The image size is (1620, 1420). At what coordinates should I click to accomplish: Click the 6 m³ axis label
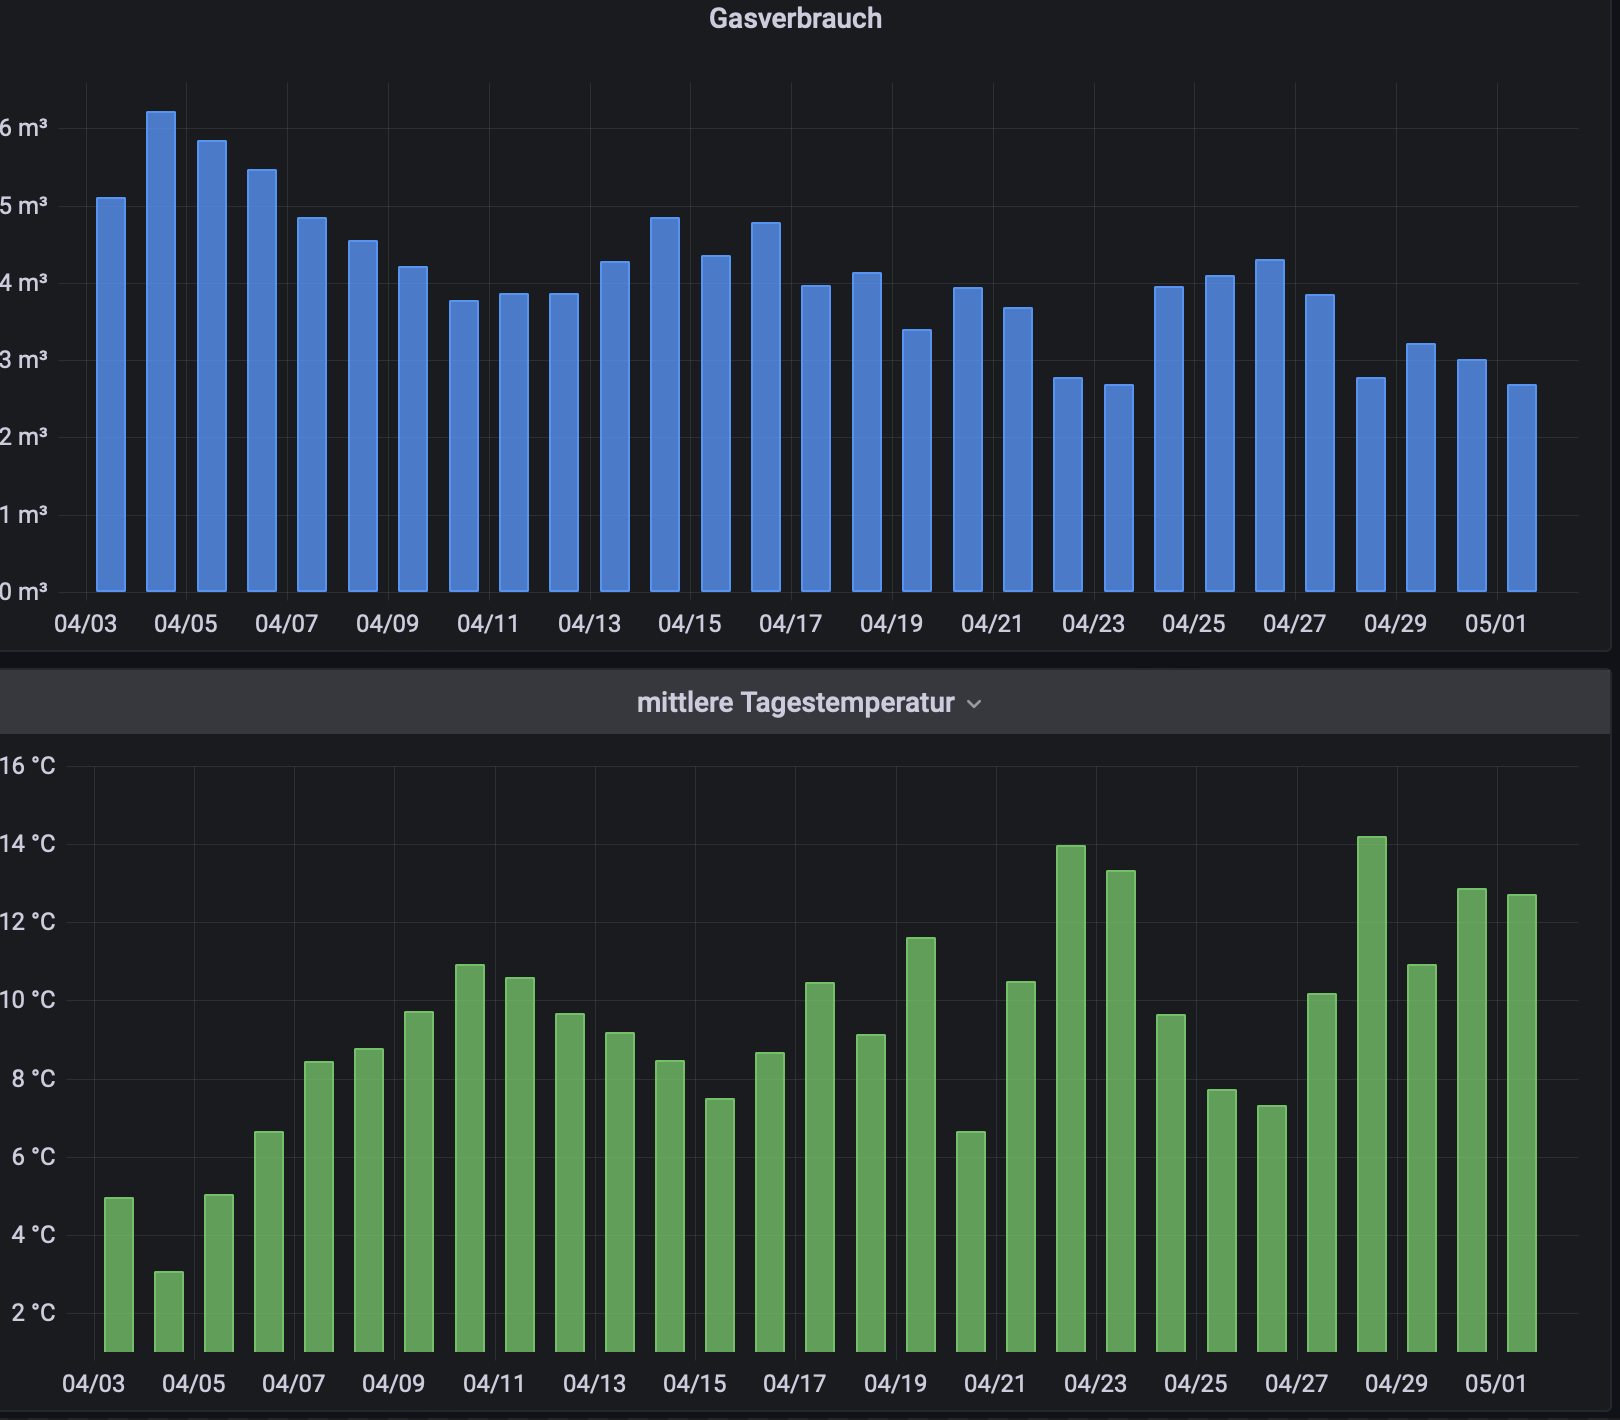pyautogui.click(x=24, y=128)
